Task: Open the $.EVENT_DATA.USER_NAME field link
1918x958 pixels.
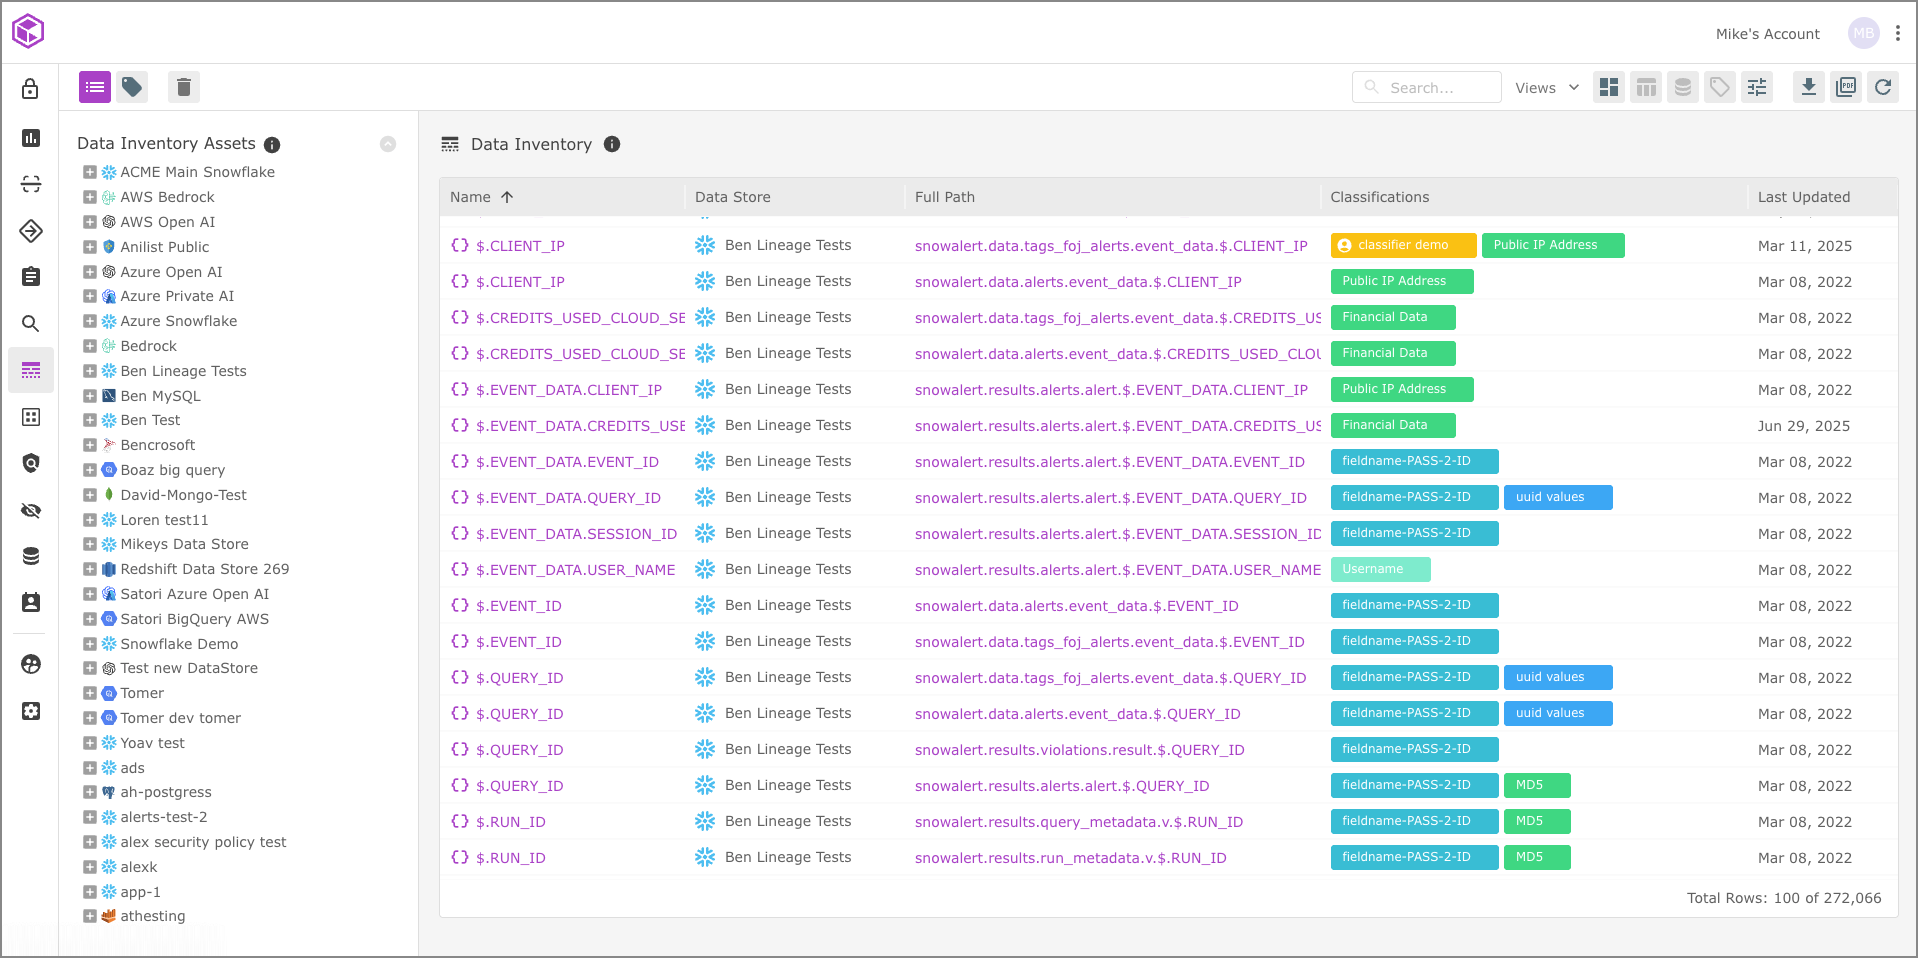Action: point(575,570)
